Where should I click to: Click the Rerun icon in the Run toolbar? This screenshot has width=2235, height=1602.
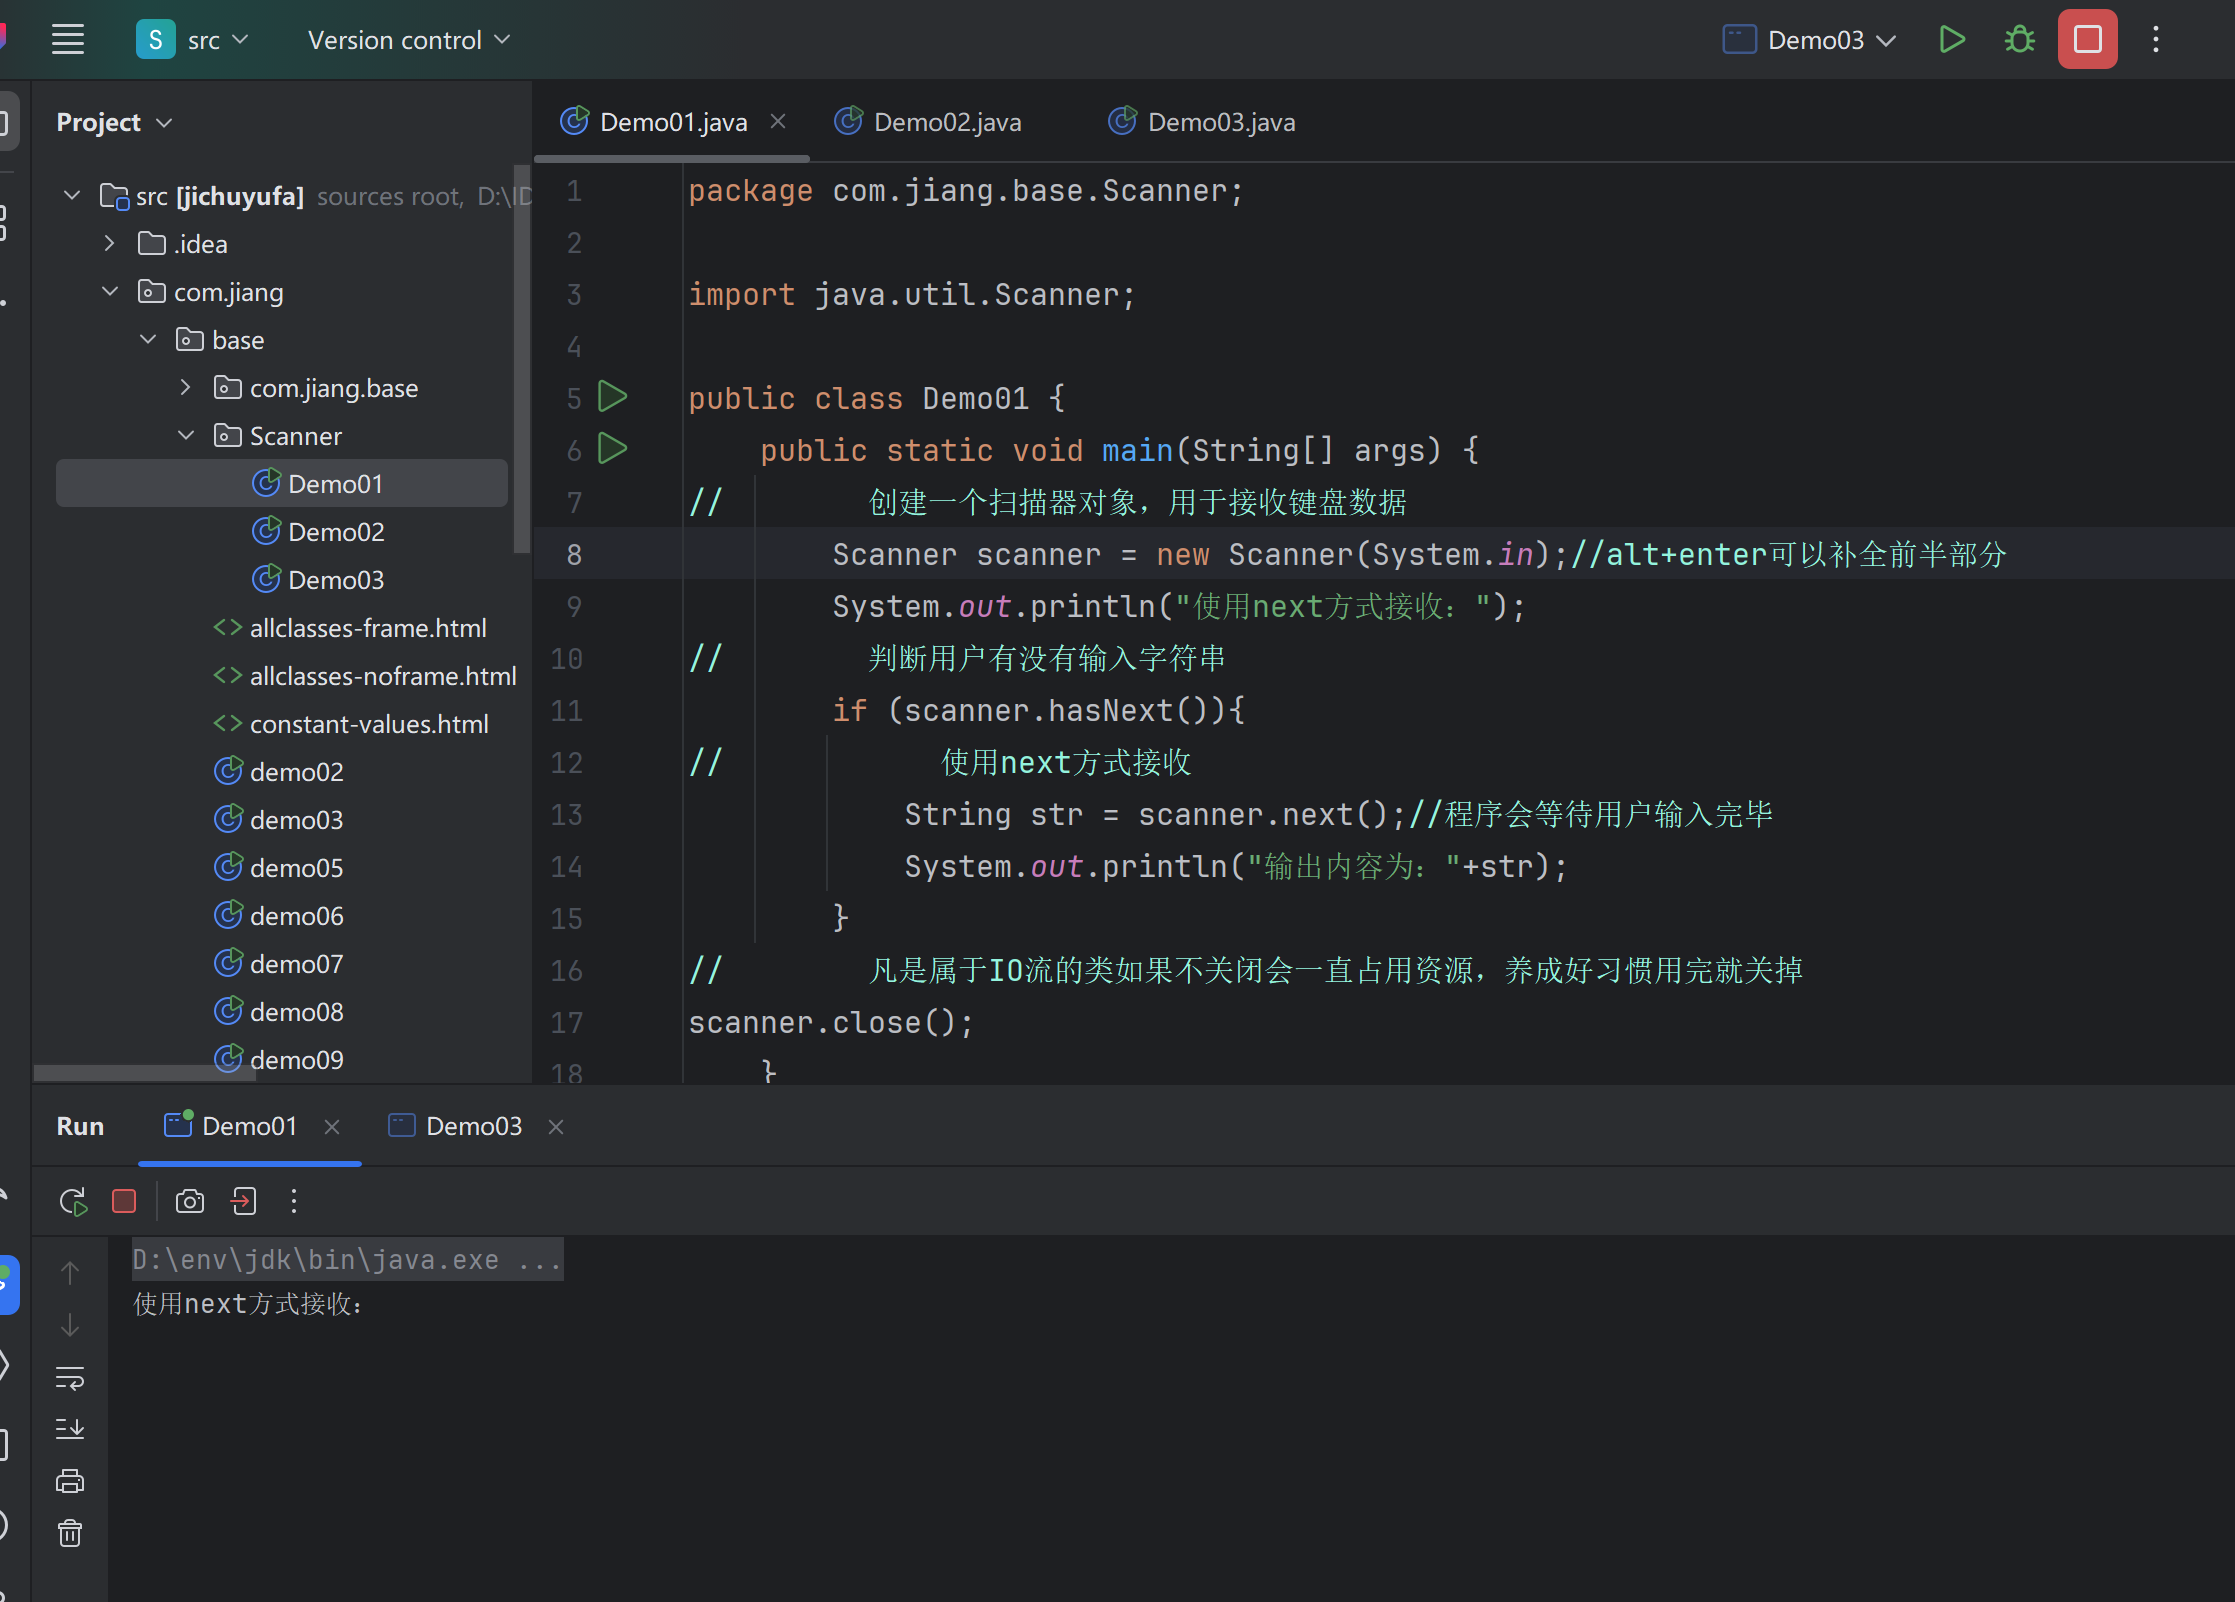tap(73, 1201)
